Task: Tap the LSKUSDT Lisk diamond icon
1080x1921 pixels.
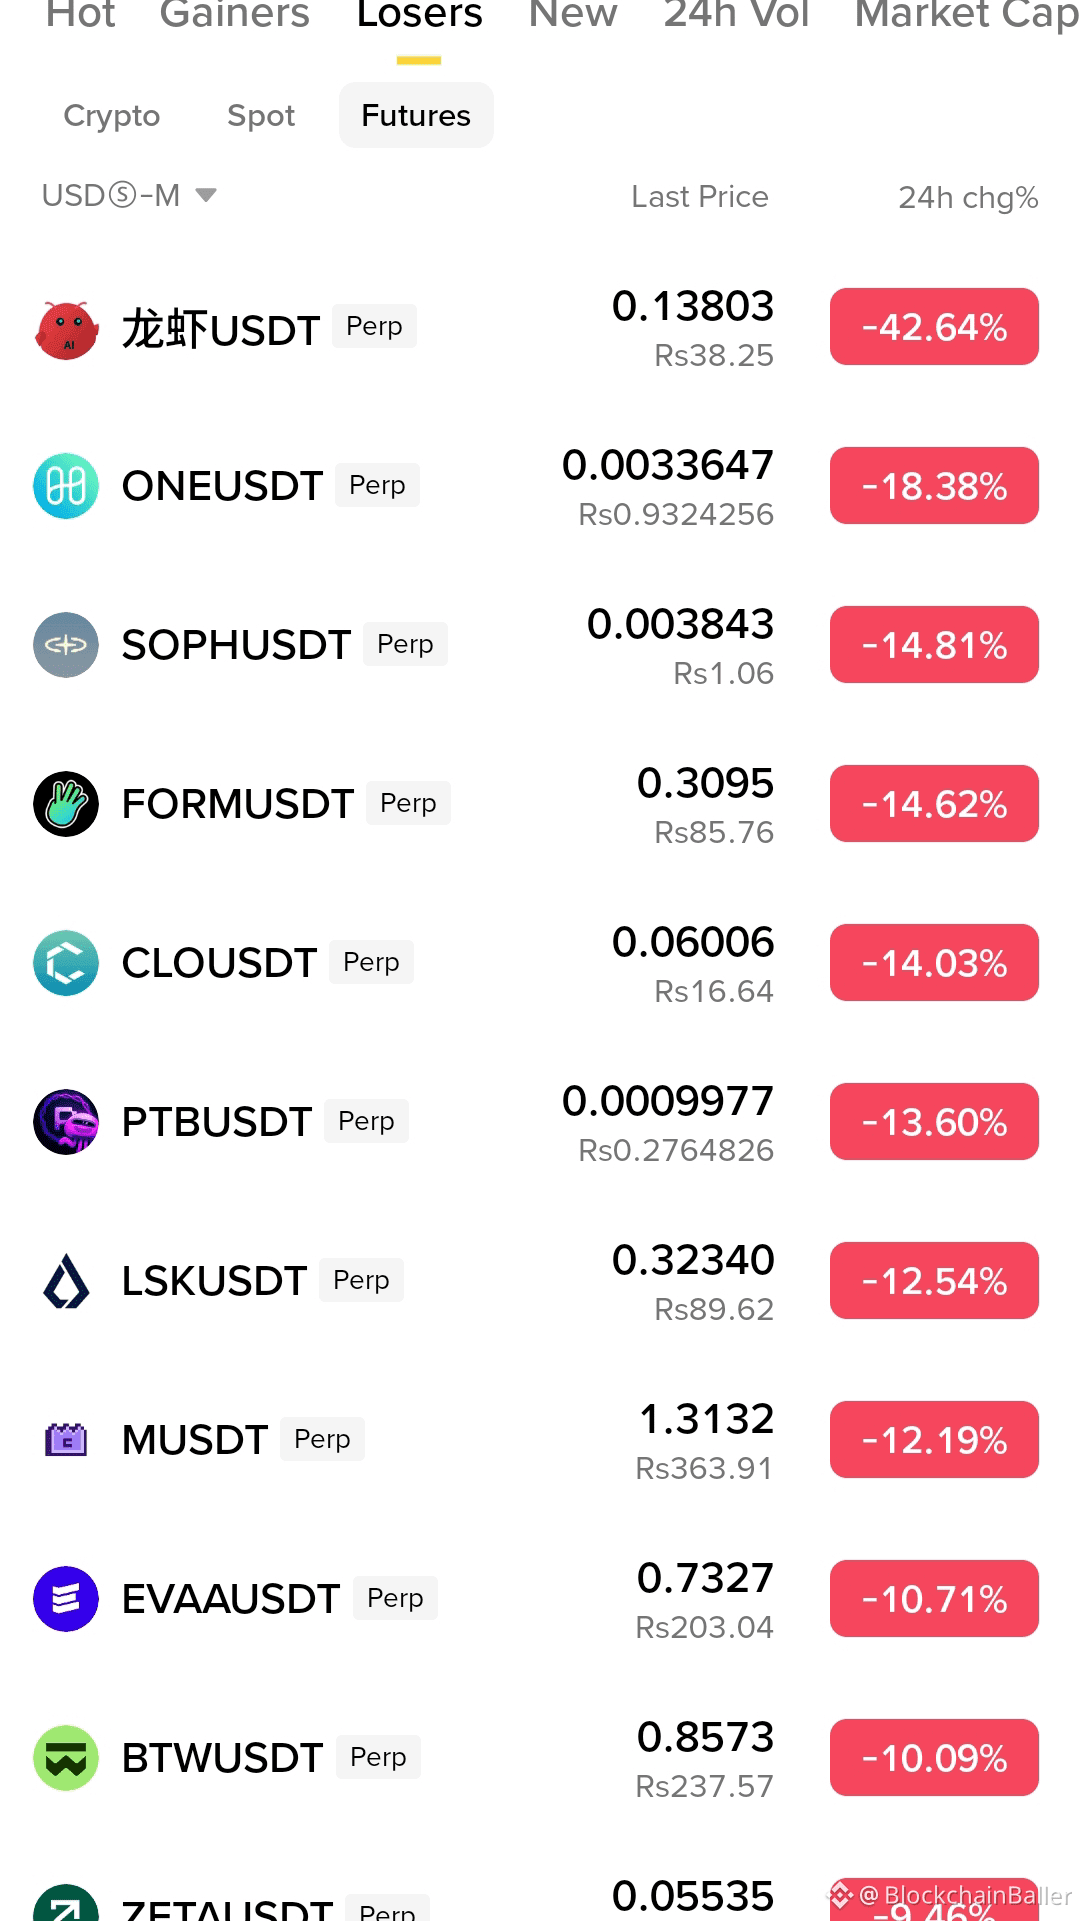Action: pyautogui.click(x=66, y=1281)
